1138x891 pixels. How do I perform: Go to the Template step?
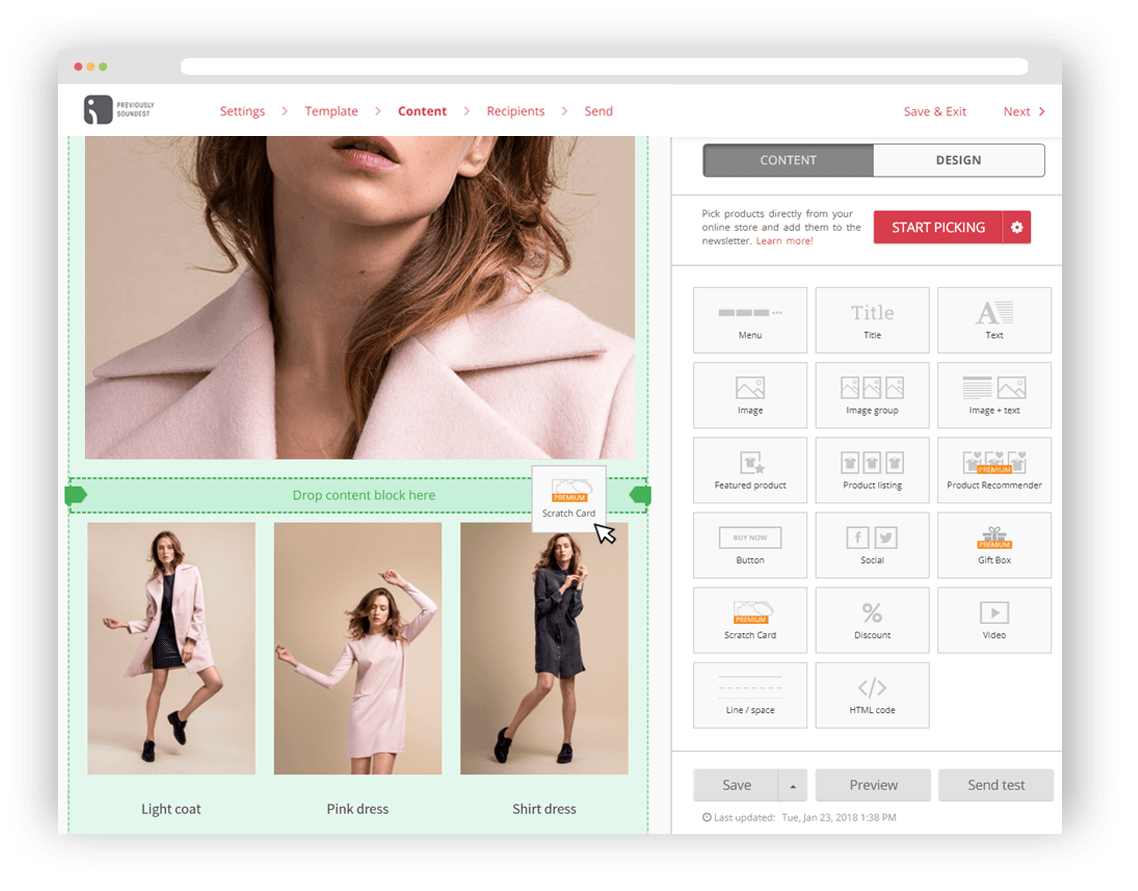coord(331,111)
